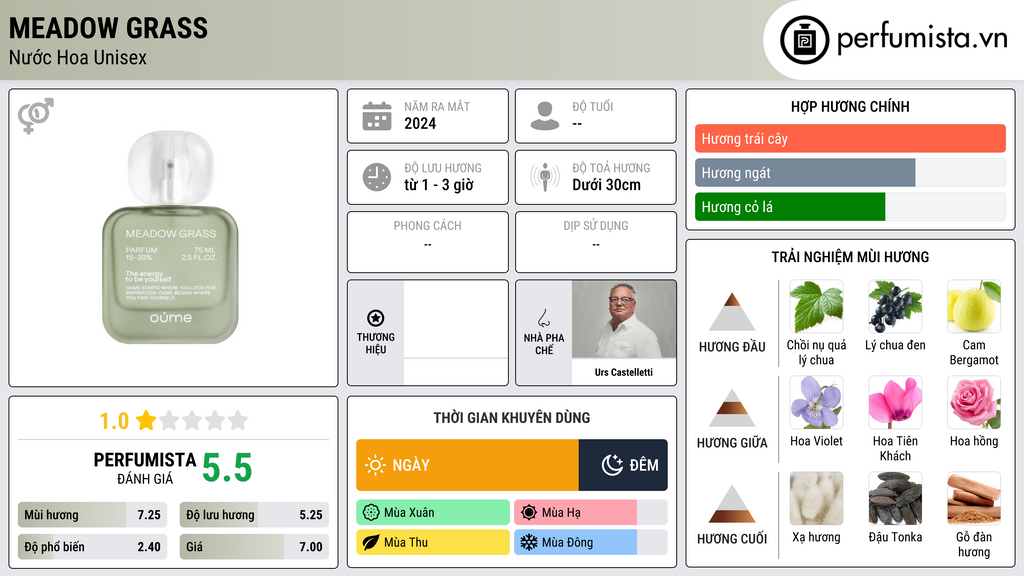Click the sun icon in the Ngày bar
1024x576 pixels.
point(376,465)
